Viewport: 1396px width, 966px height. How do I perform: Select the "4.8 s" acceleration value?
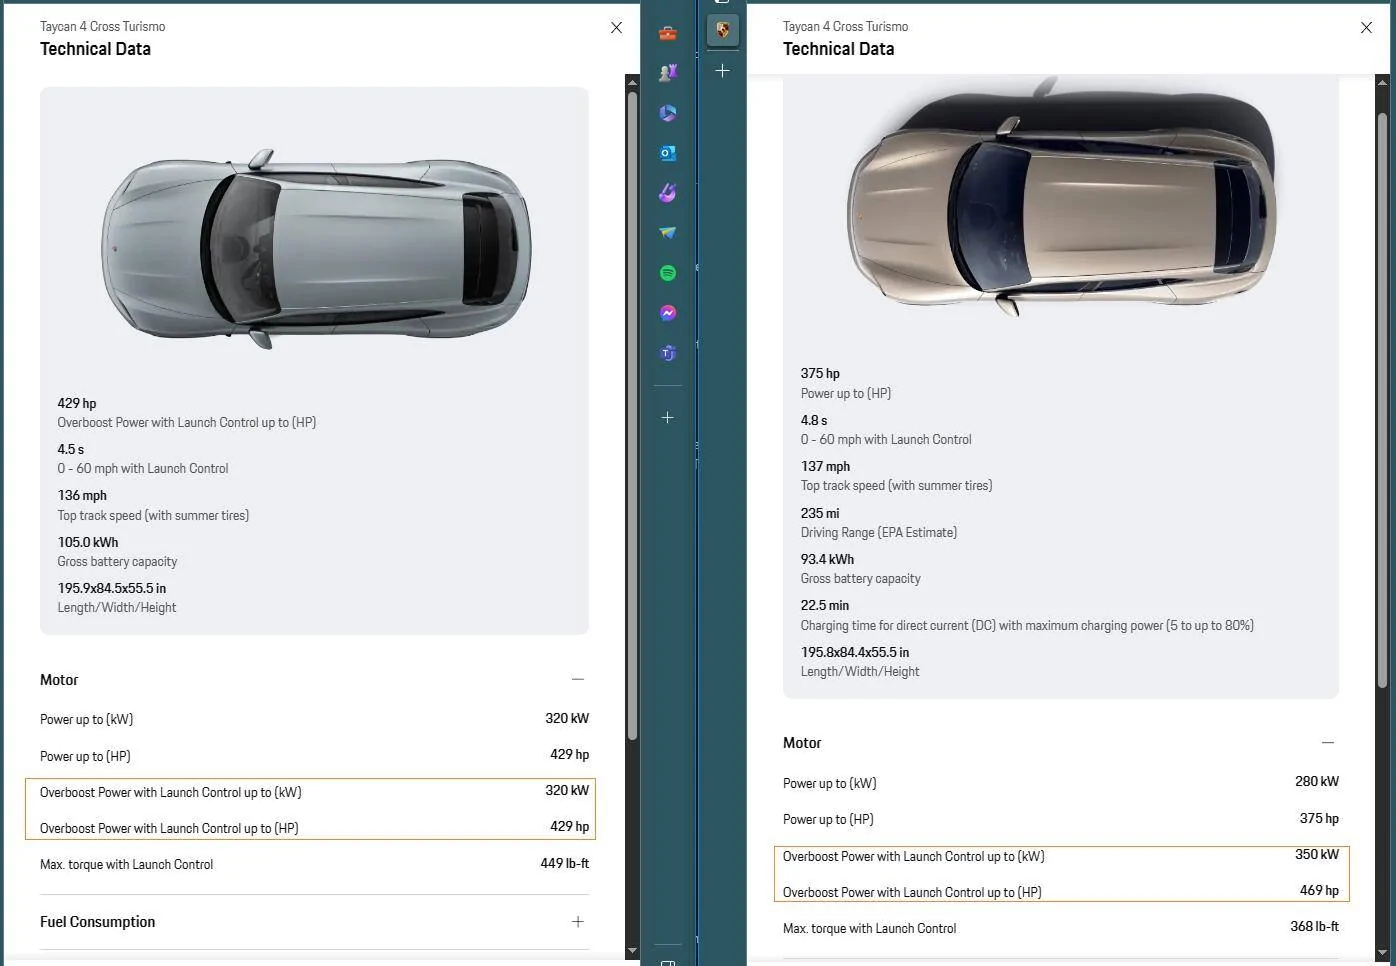point(814,420)
